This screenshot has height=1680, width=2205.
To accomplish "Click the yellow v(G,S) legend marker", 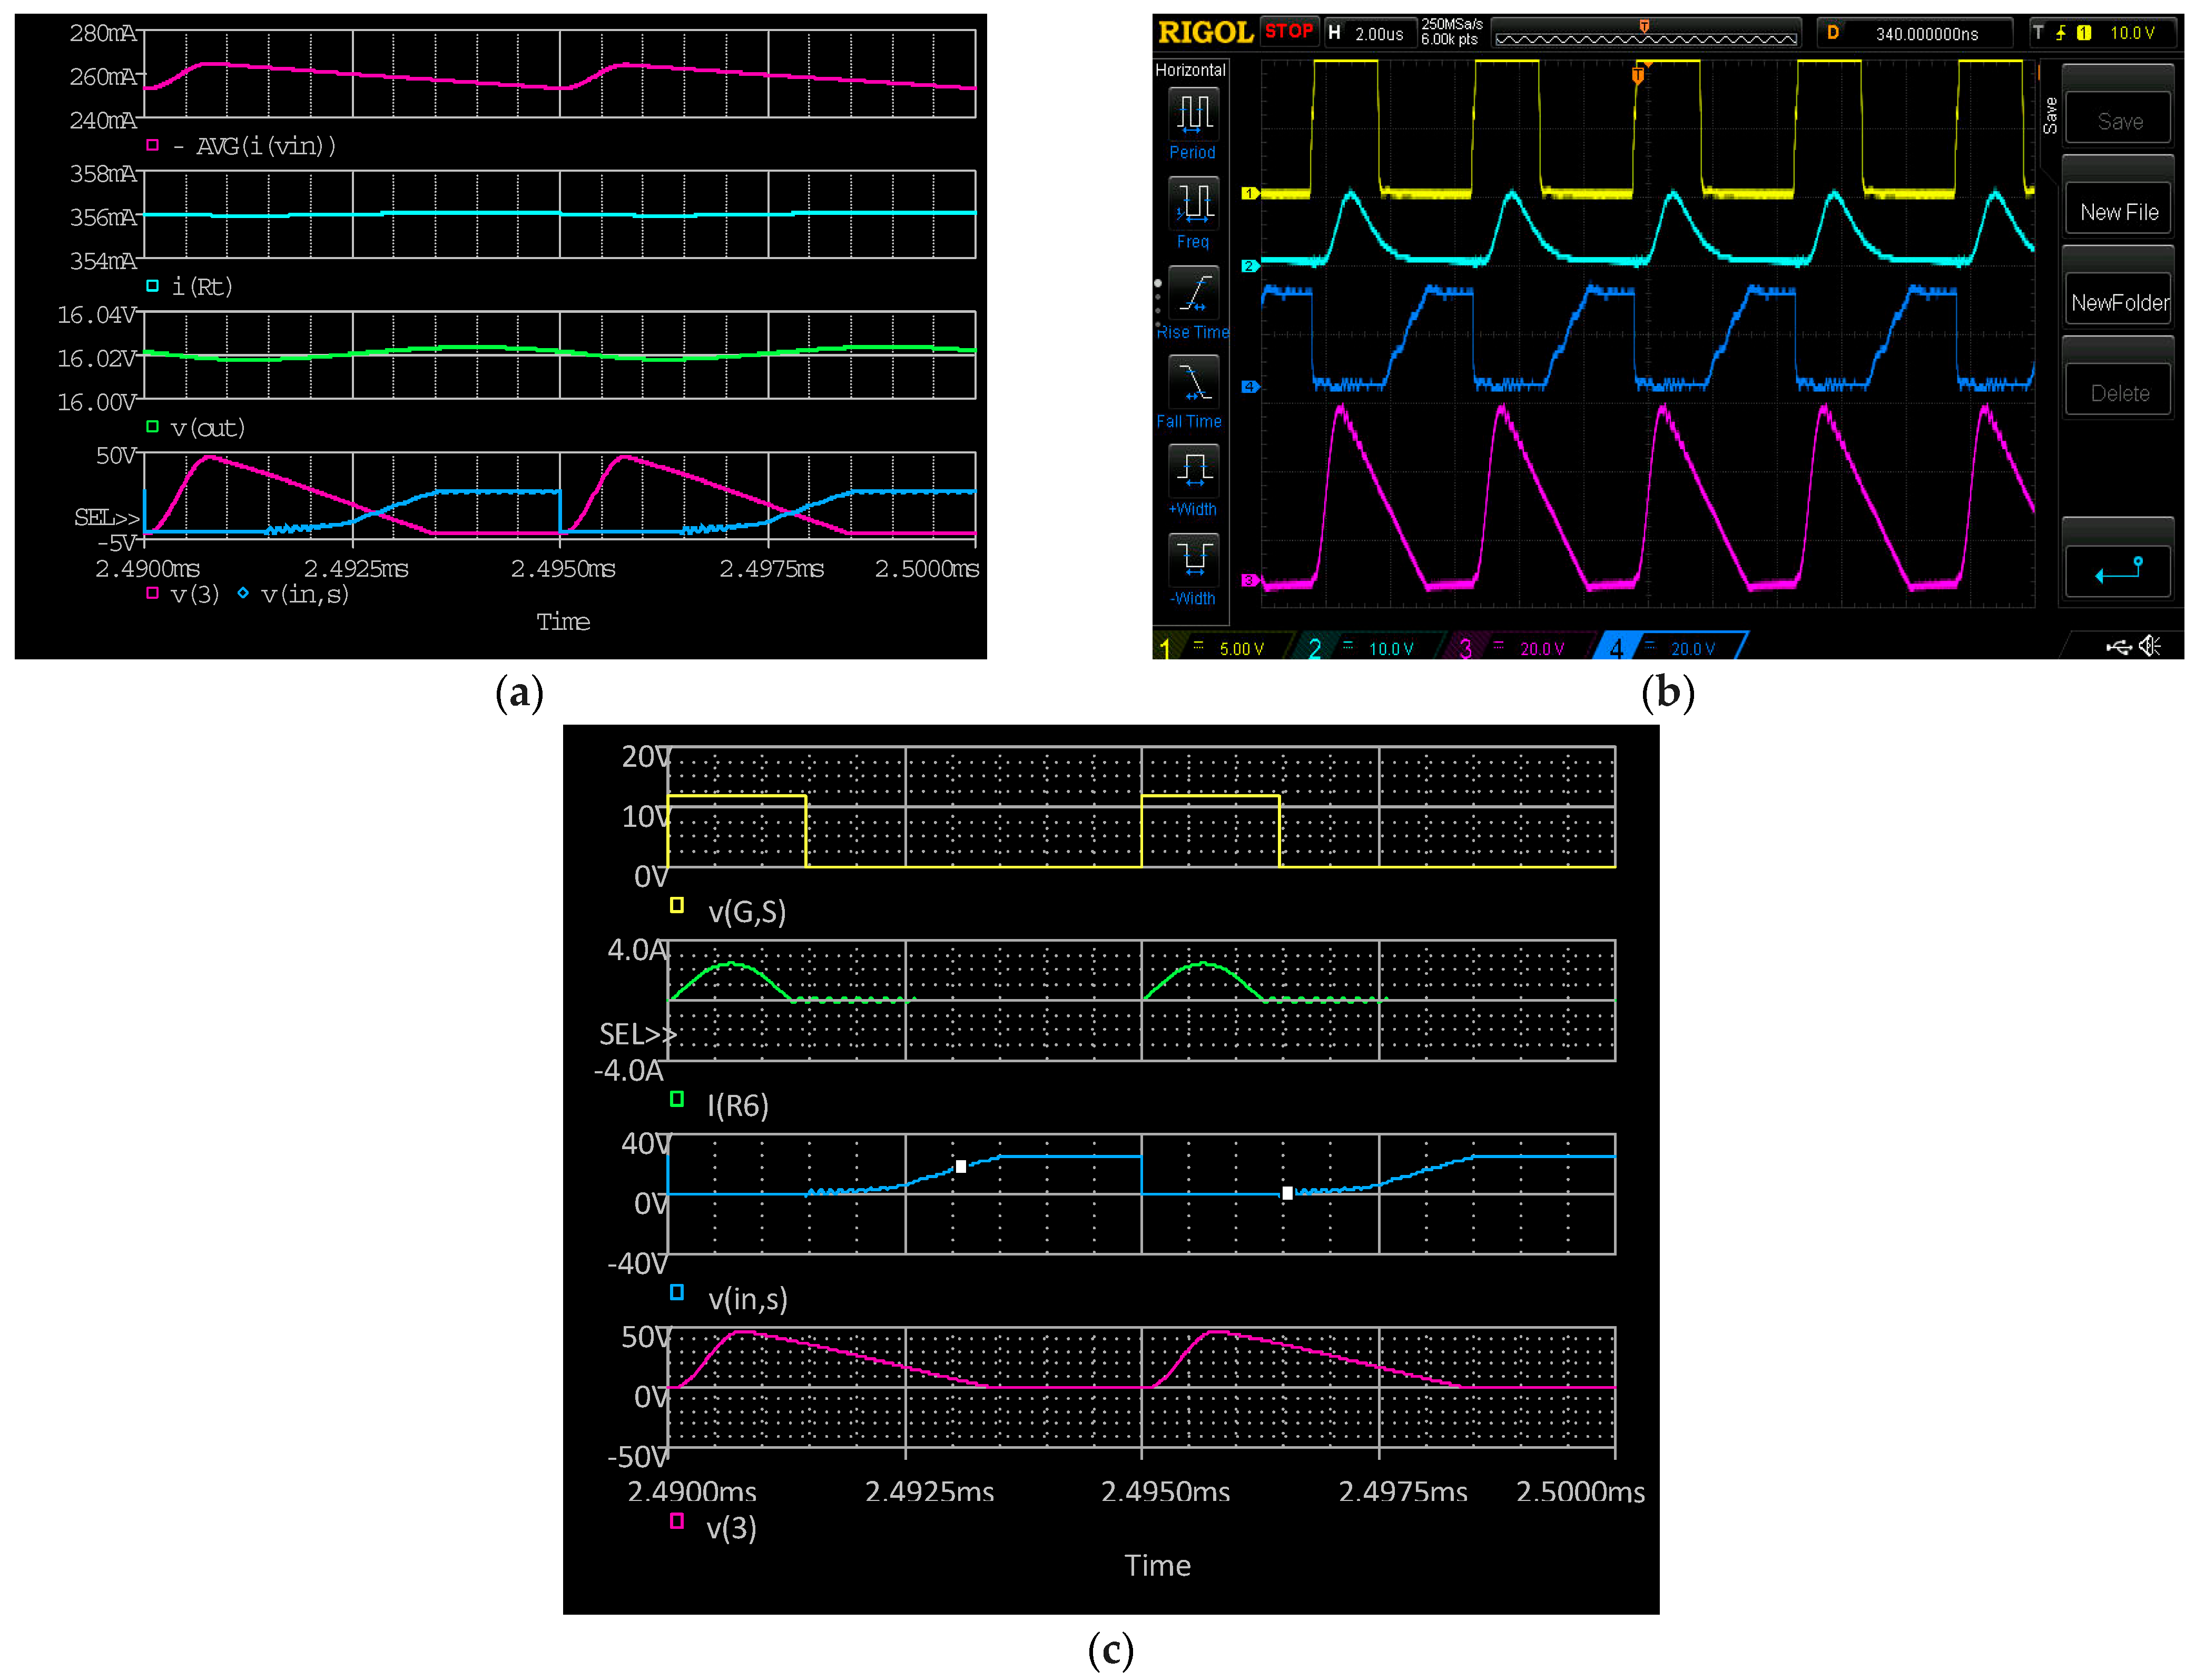I will pyautogui.click(x=677, y=905).
